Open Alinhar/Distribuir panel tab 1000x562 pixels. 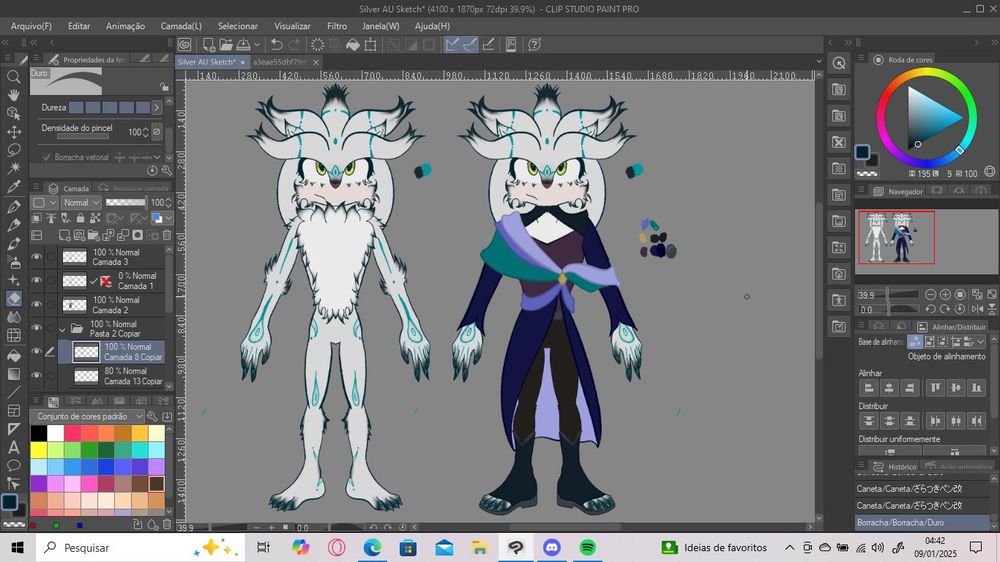(952, 327)
